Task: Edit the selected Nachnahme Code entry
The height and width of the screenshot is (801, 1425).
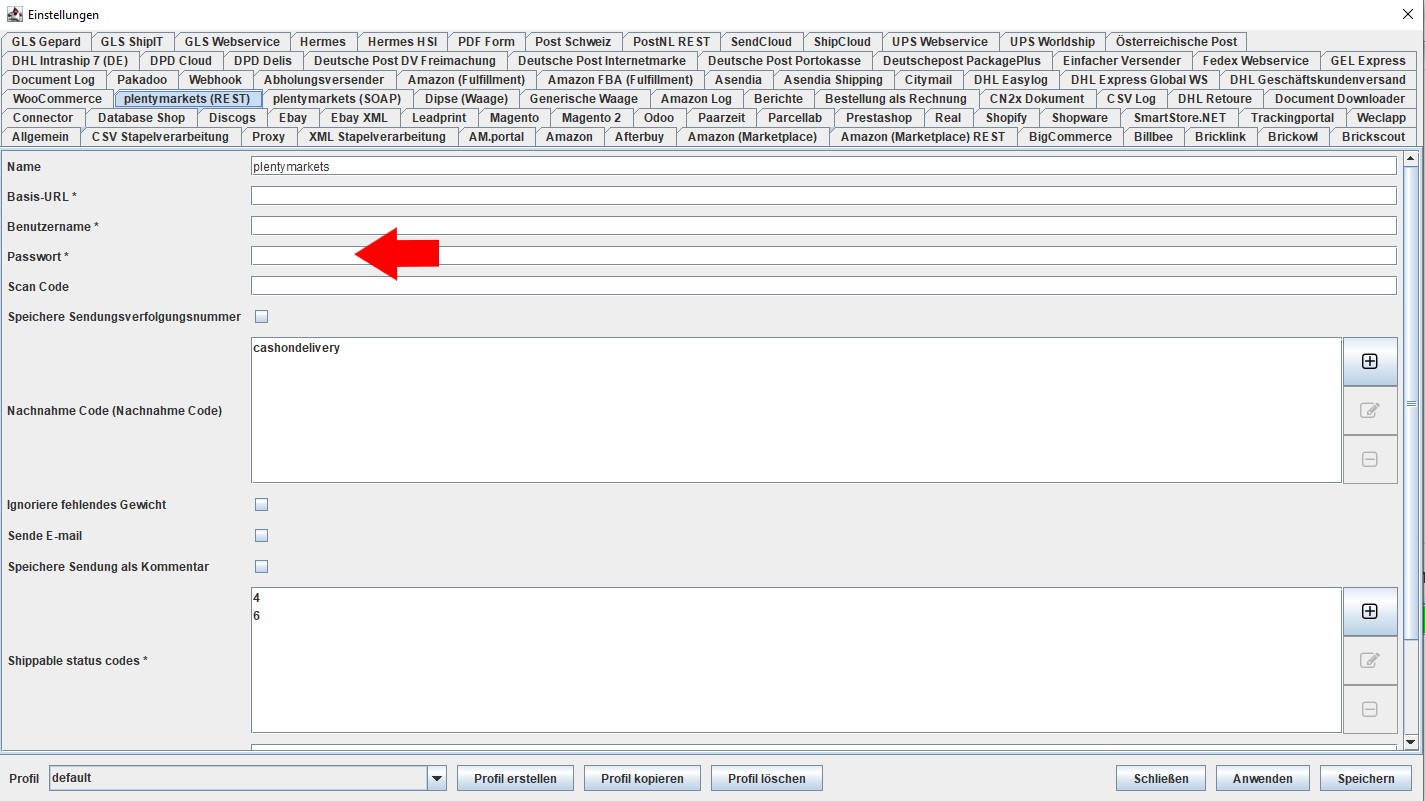Action: [x=1369, y=410]
